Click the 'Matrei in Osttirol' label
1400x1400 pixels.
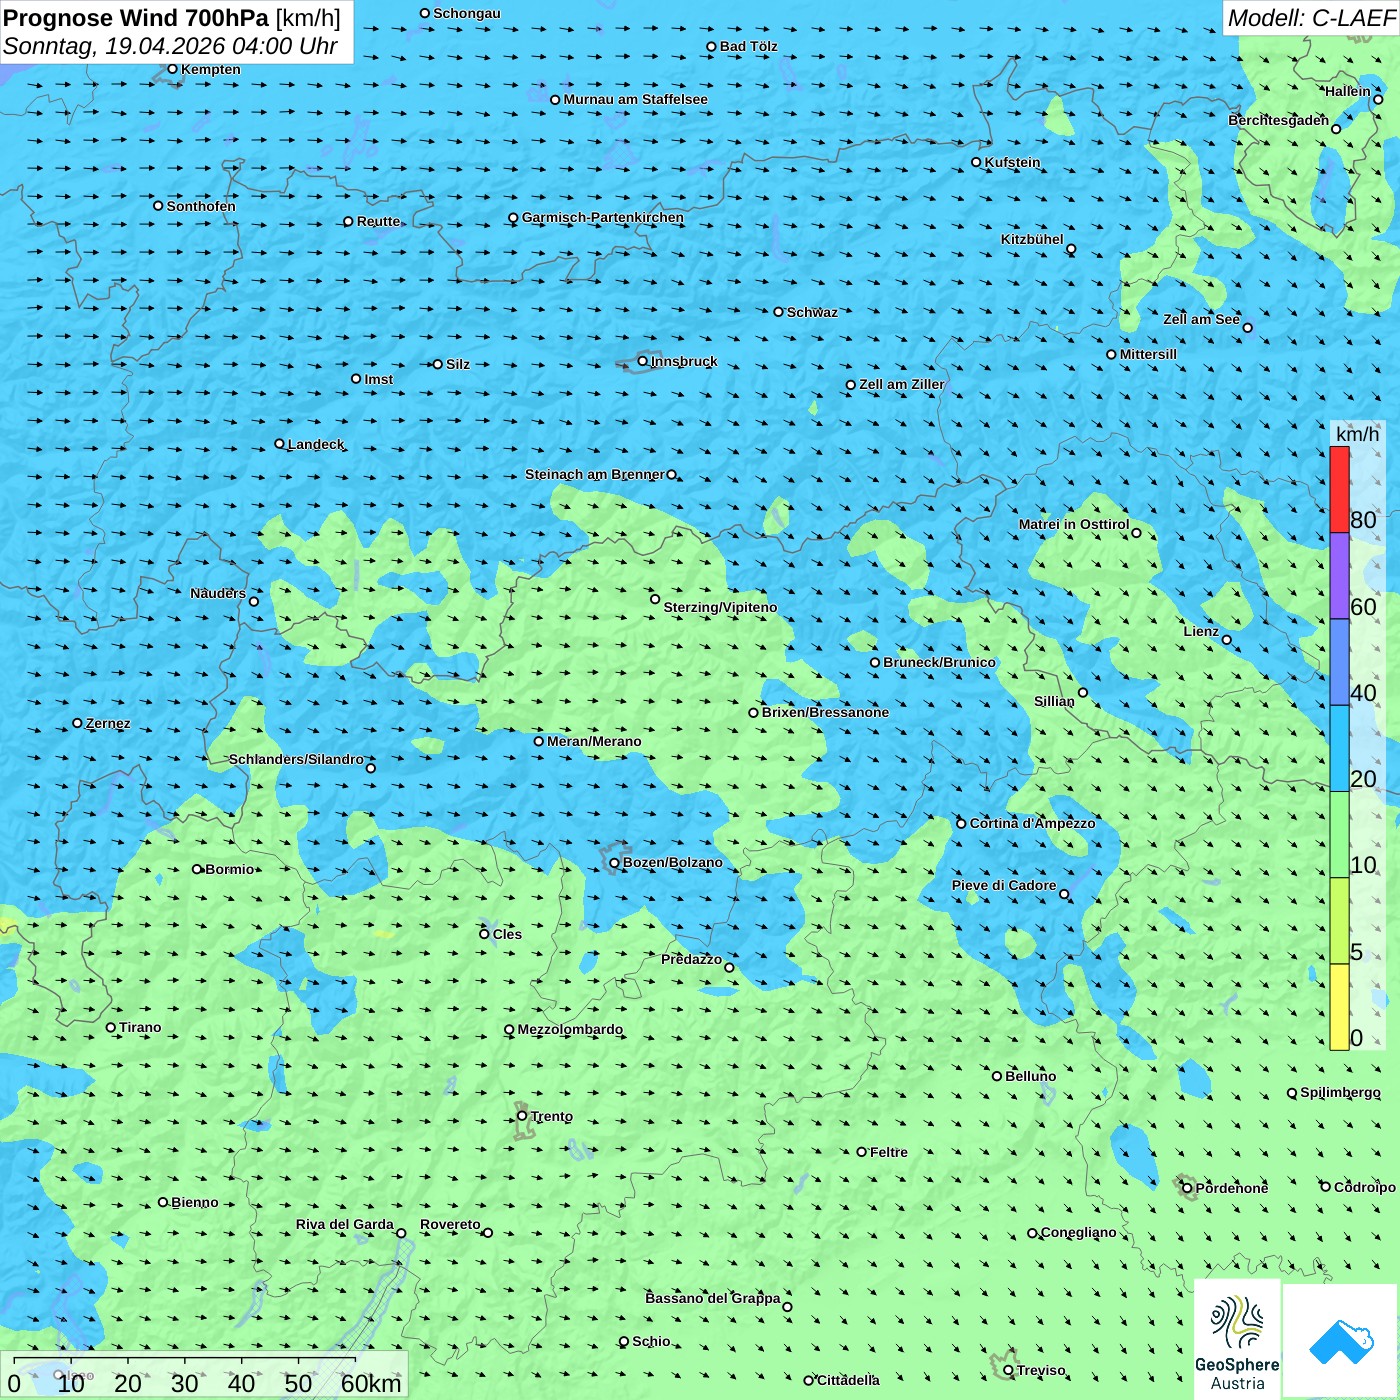[x=1074, y=524]
